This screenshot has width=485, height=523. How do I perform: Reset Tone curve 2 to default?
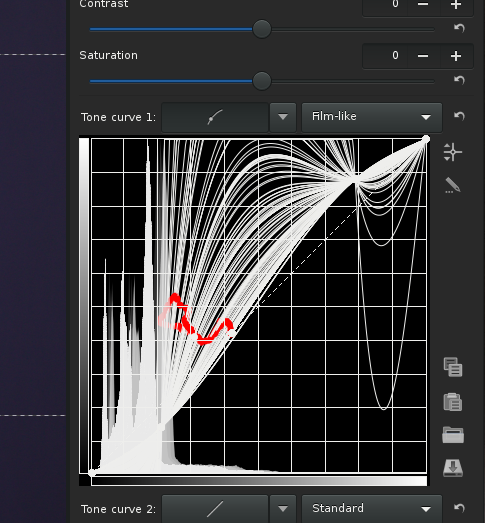[x=459, y=508]
